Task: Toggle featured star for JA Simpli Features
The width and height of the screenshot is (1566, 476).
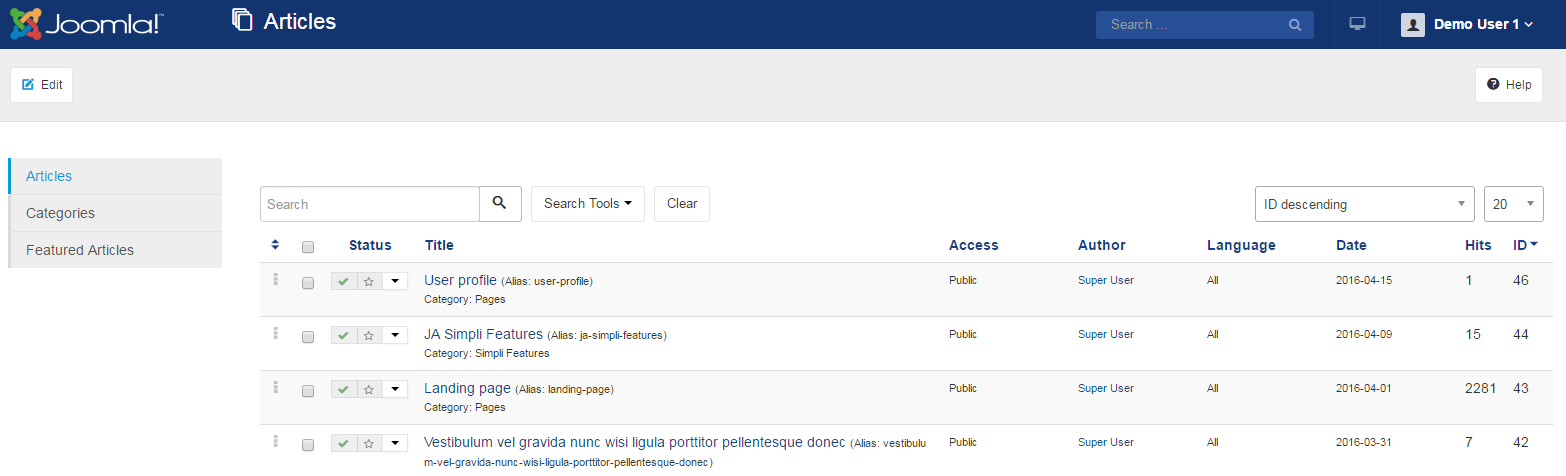Action: pyautogui.click(x=369, y=335)
